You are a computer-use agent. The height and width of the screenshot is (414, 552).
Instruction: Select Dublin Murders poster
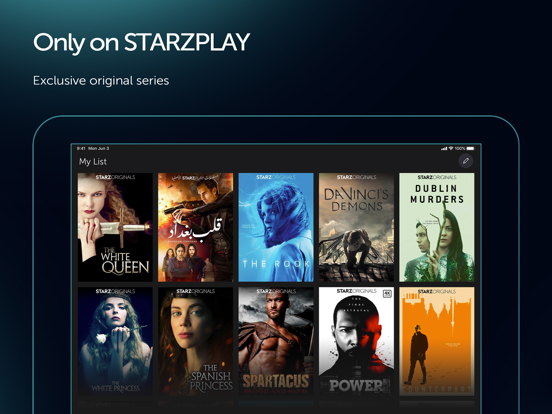tap(437, 227)
